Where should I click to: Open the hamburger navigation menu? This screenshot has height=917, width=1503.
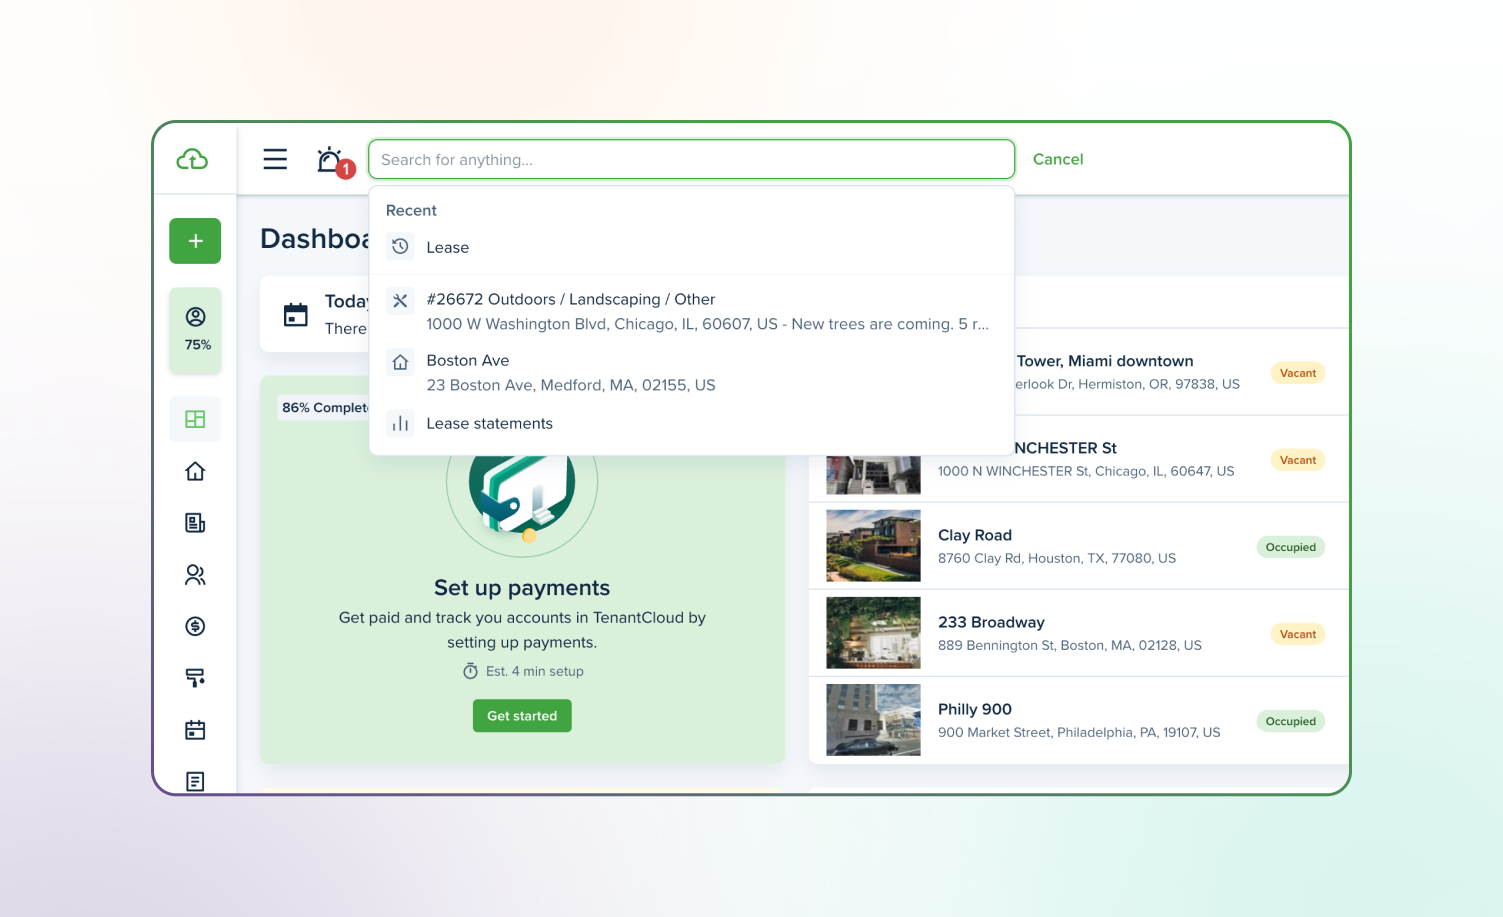[x=275, y=159]
